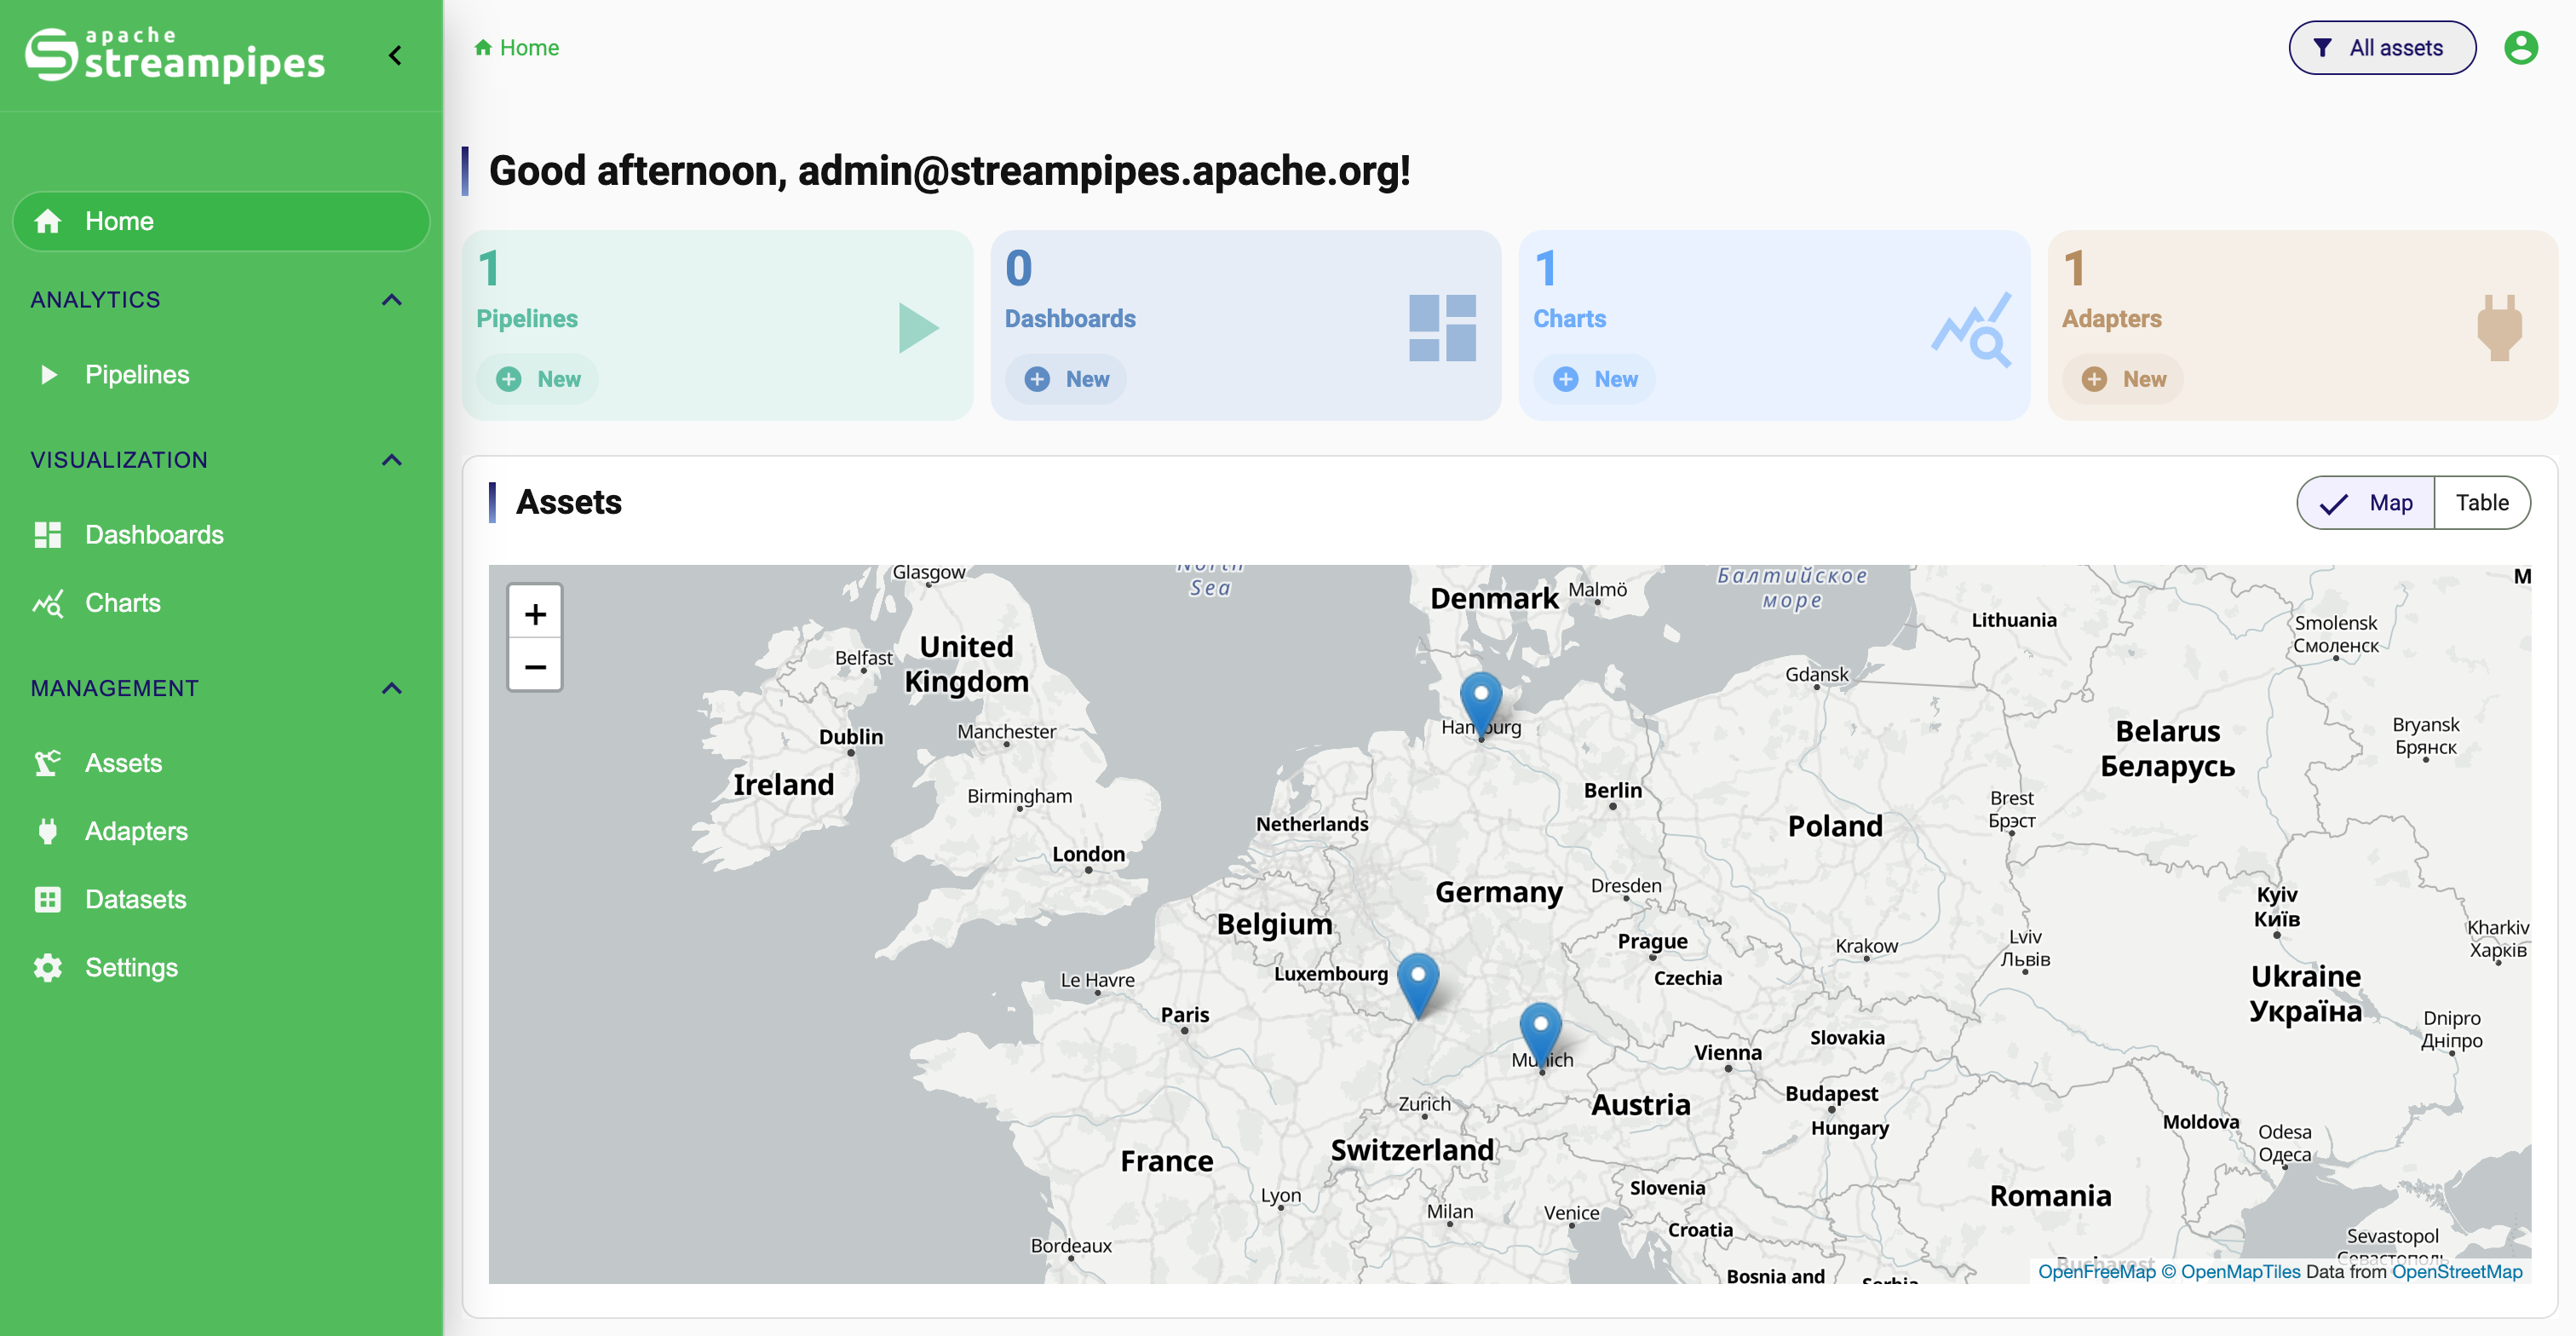Zoom in on the map with plus
Image resolution: width=2576 pixels, height=1336 pixels.
(x=535, y=613)
